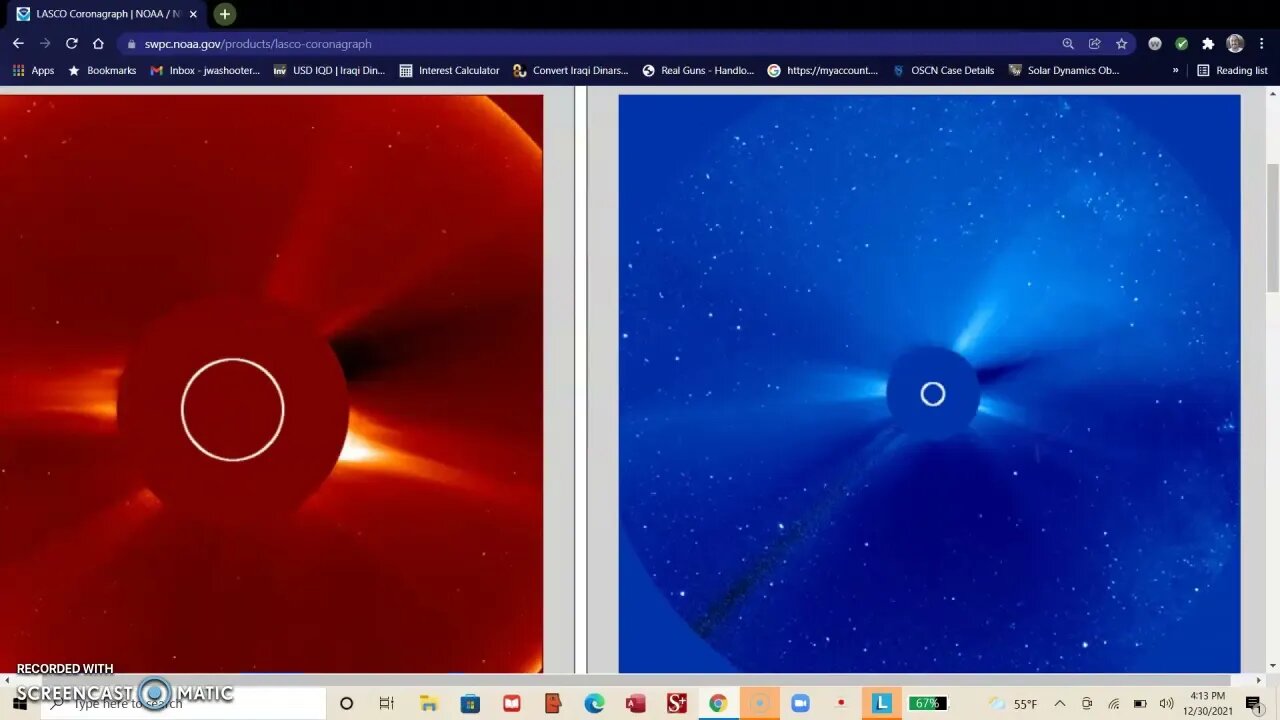This screenshot has height=720, width=1280.
Task: Open Task View in taskbar
Action: [387, 703]
